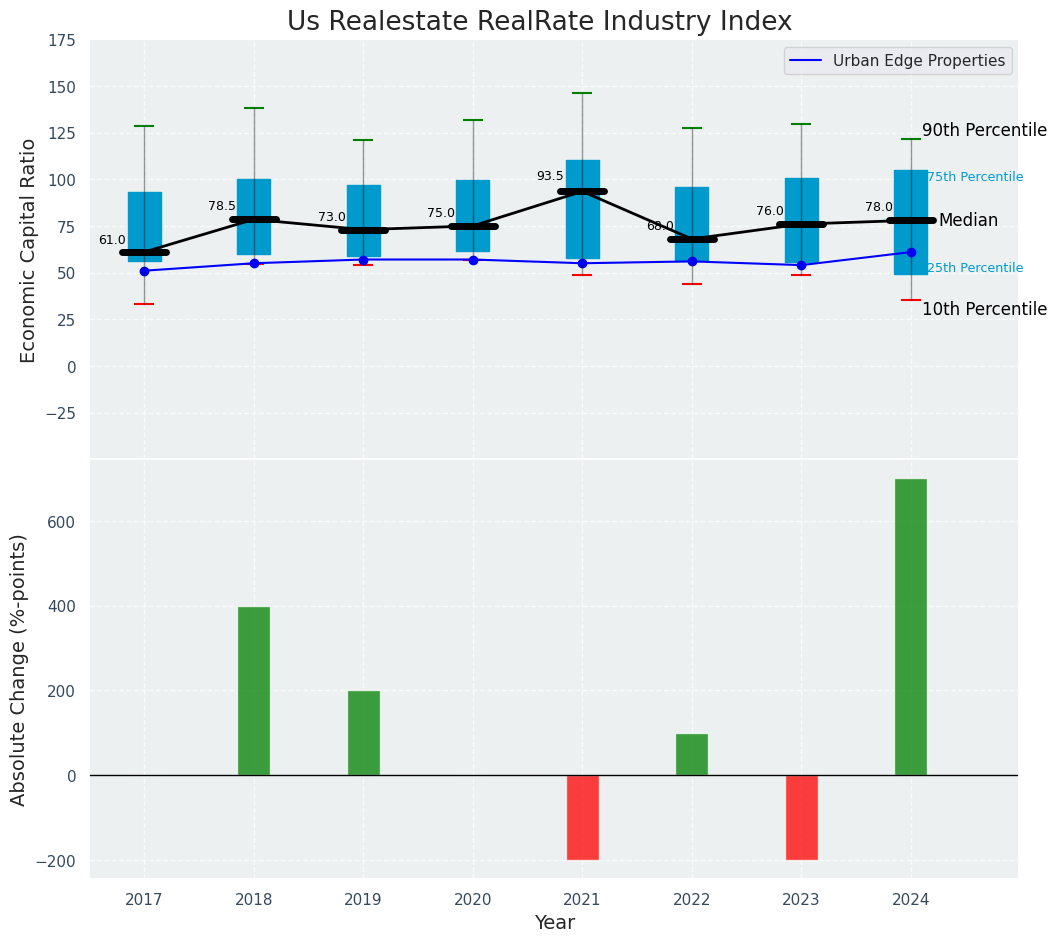Click the green 2019 absolute change bar
1057x942 pixels.
pyautogui.click(x=363, y=733)
